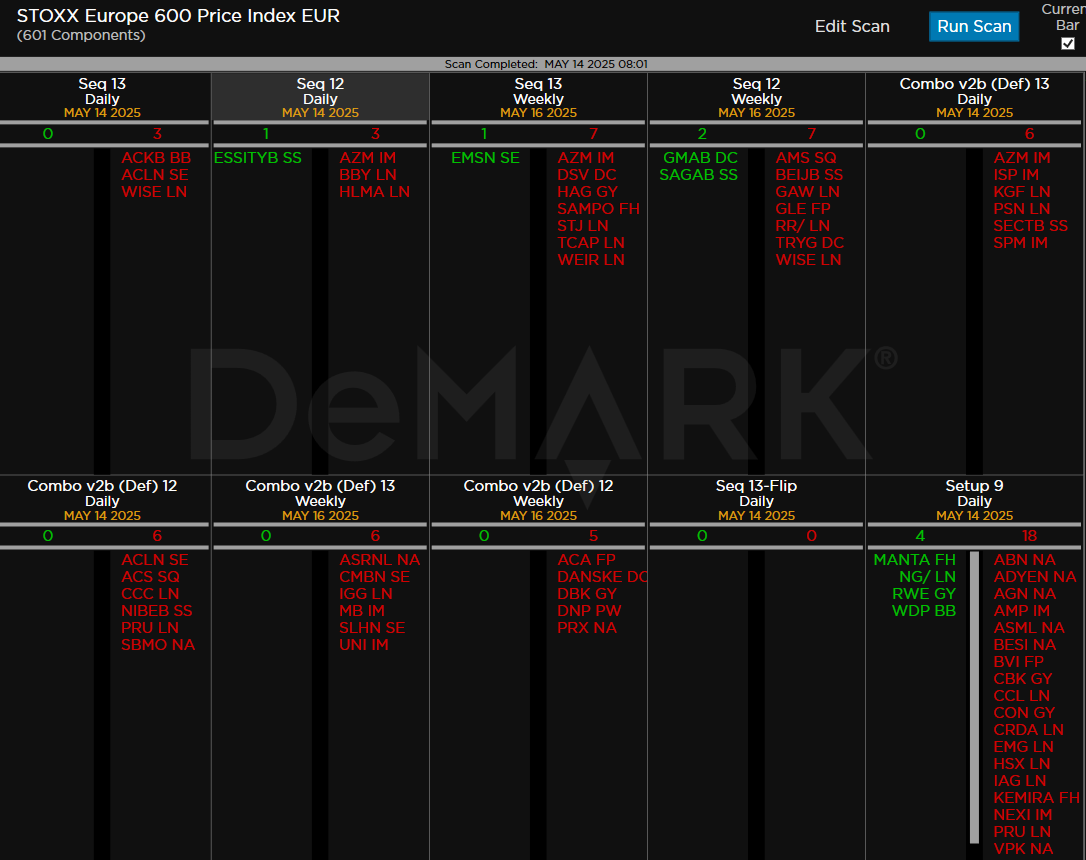
Task: Open STJ LN ticker
Action: click(x=582, y=226)
